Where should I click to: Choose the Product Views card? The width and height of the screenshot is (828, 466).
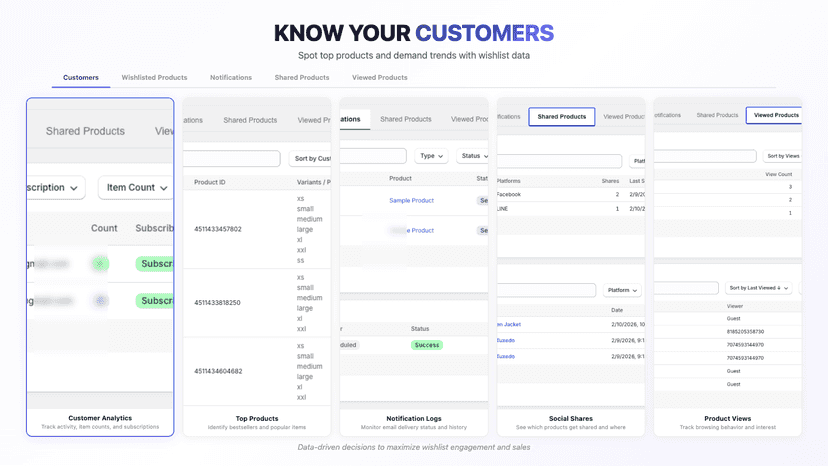[728, 267]
